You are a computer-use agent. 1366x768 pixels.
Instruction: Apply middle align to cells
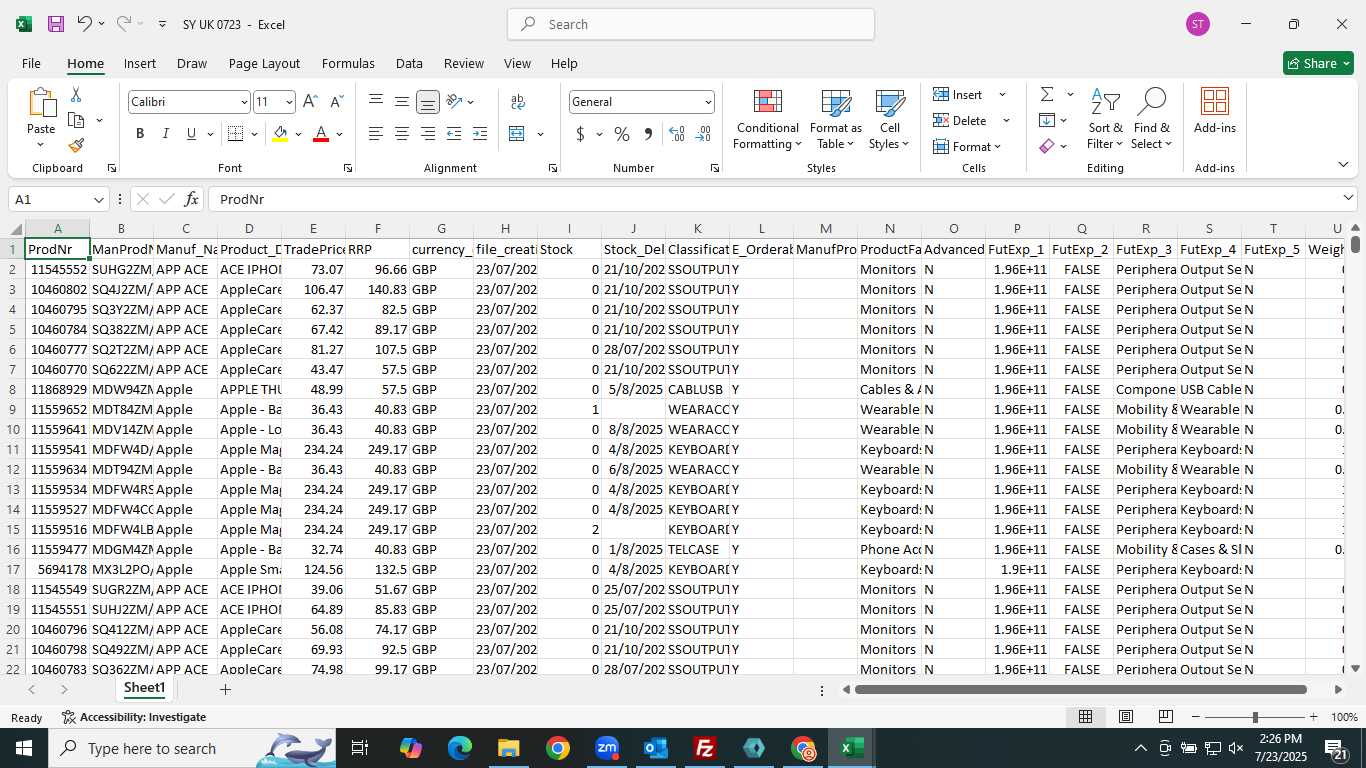(x=401, y=101)
